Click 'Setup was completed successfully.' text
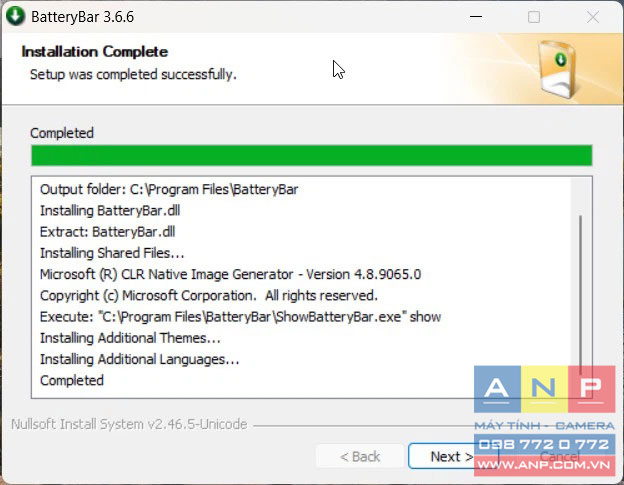624x485 pixels. tap(133, 74)
